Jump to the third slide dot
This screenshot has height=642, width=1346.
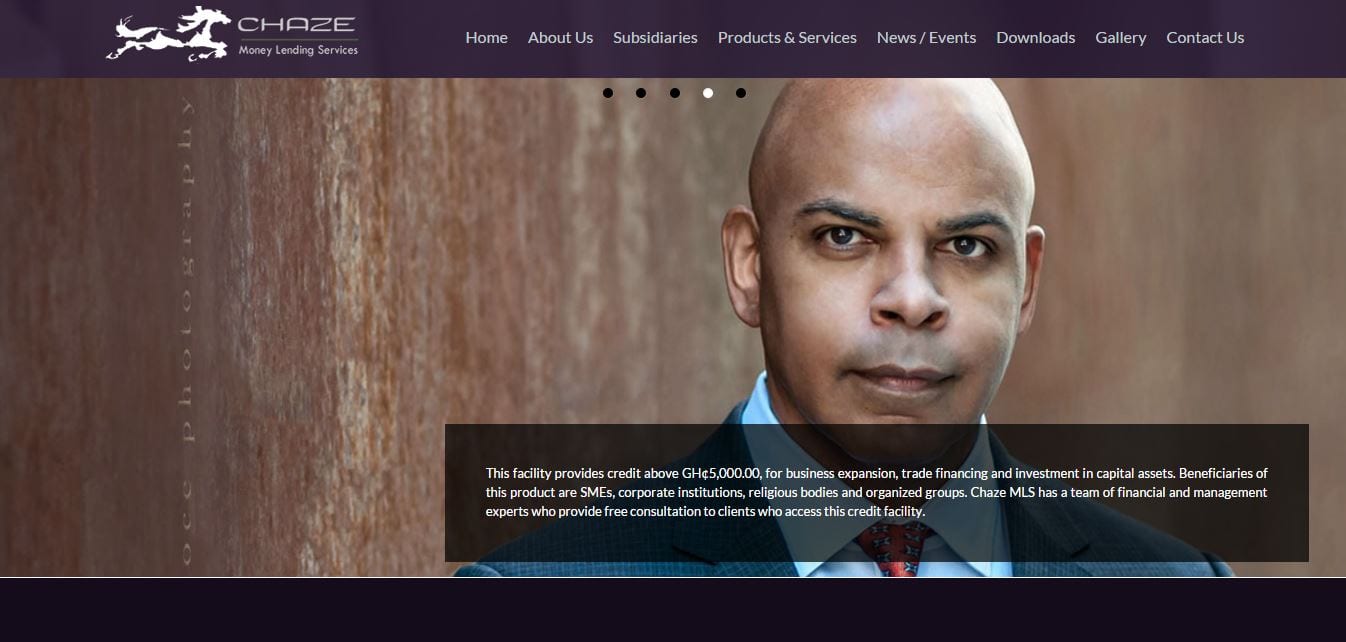(x=675, y=93)
